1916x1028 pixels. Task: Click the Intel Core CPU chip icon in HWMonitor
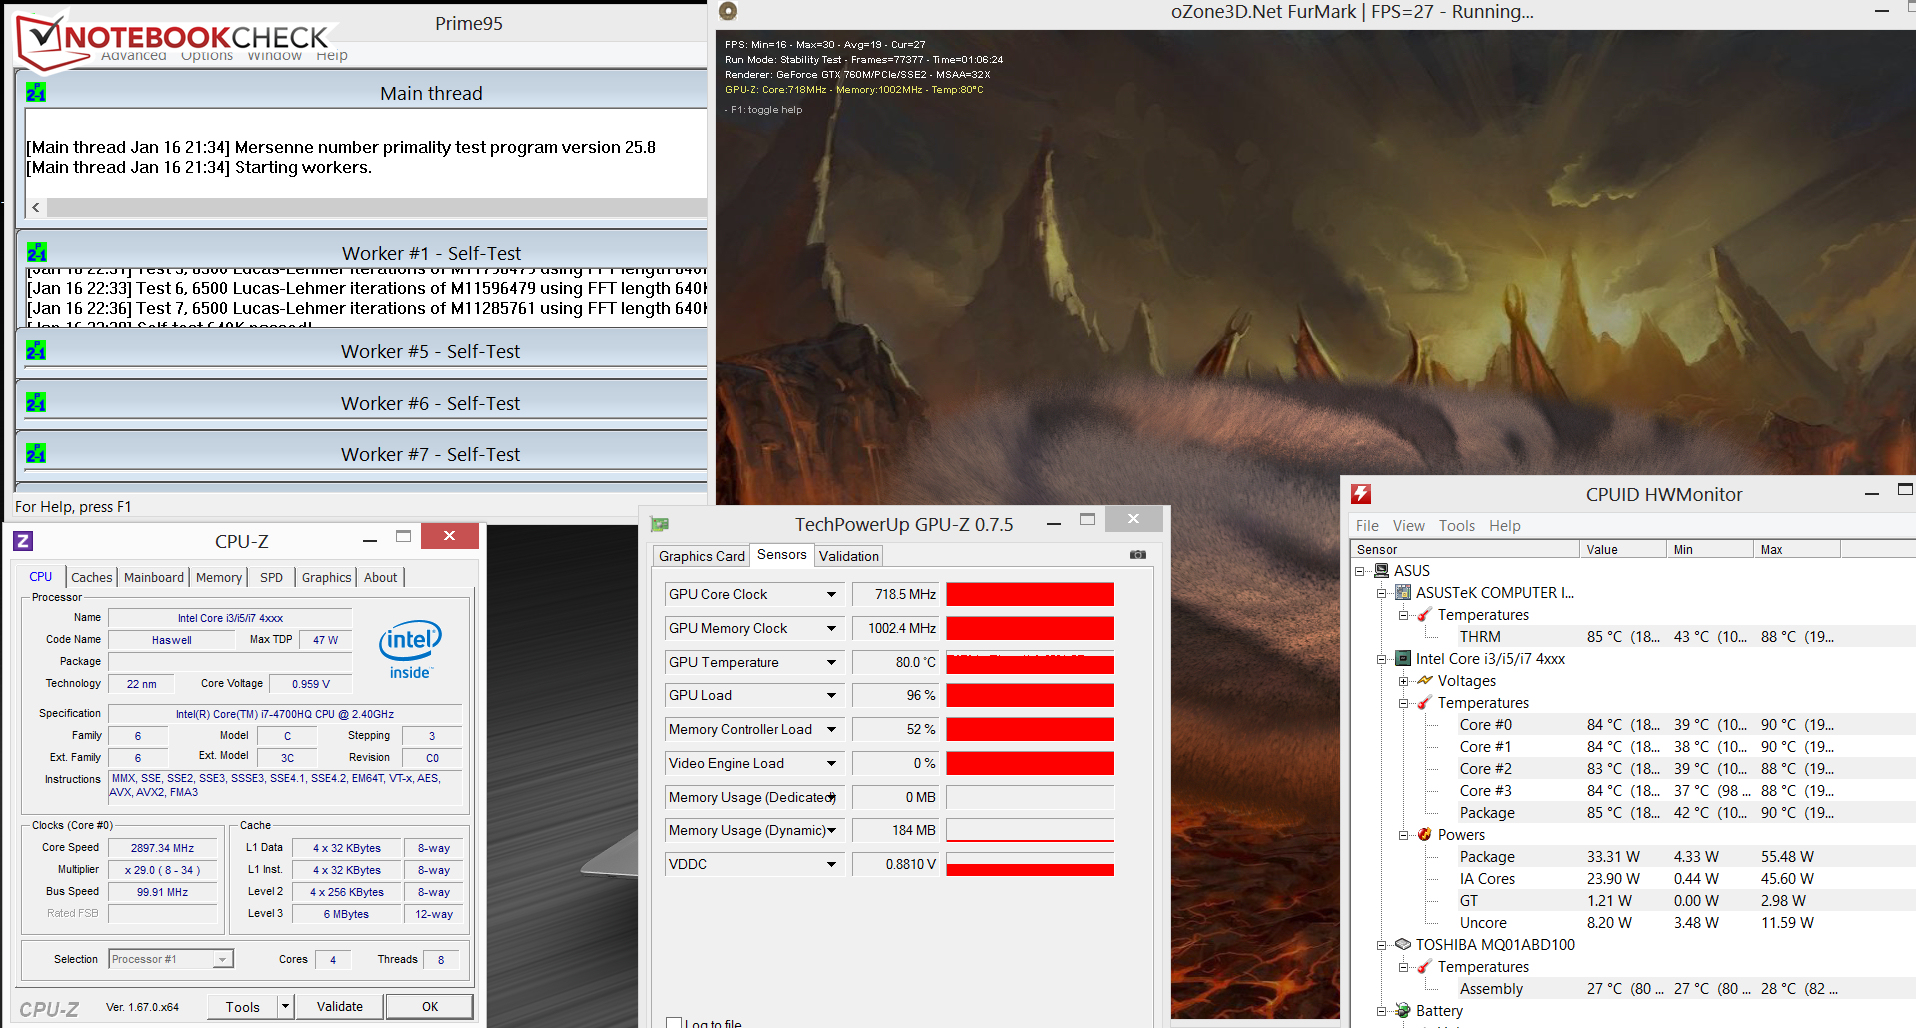click(x=1403, y=658)
